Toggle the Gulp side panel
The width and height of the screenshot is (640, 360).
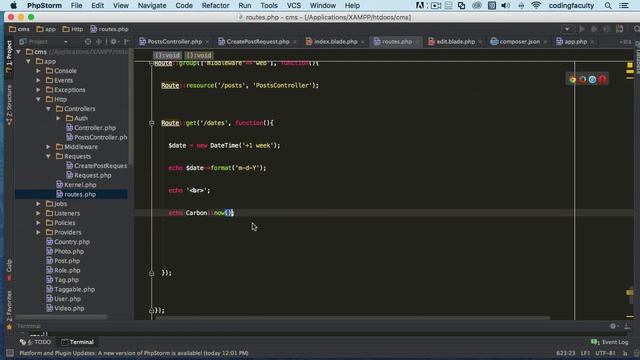9,270
